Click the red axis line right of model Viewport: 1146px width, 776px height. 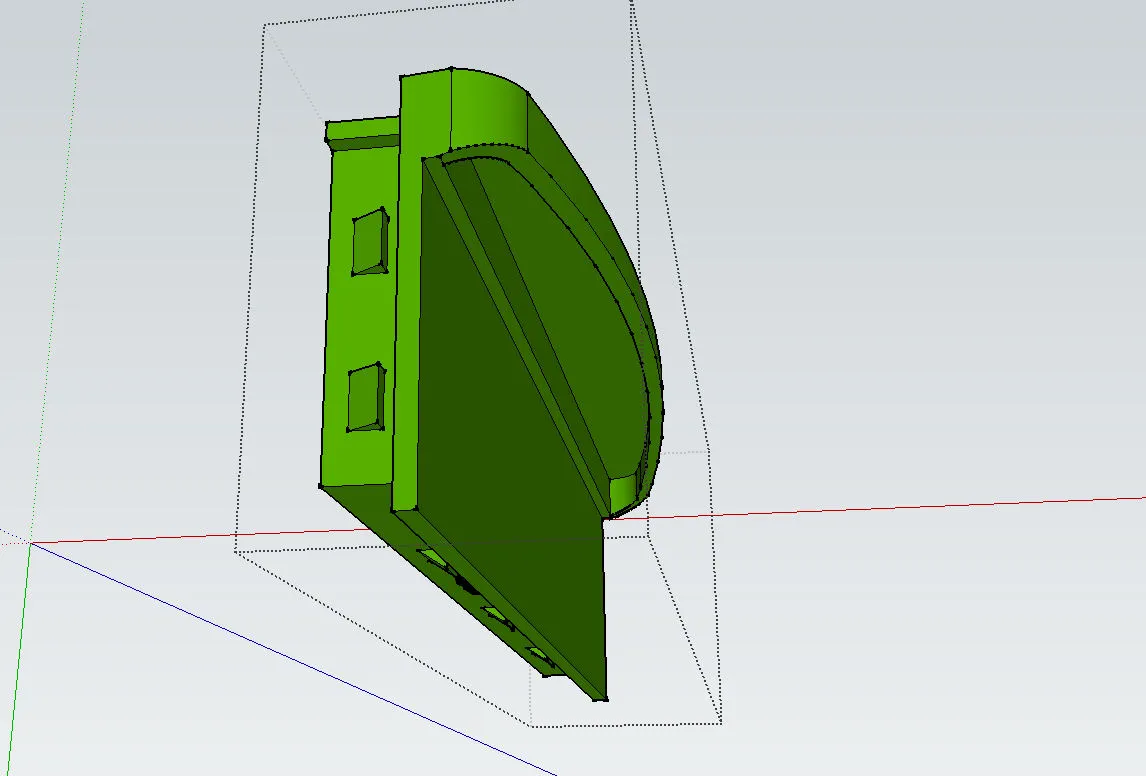pyautogui.click(x=877, y=508)
